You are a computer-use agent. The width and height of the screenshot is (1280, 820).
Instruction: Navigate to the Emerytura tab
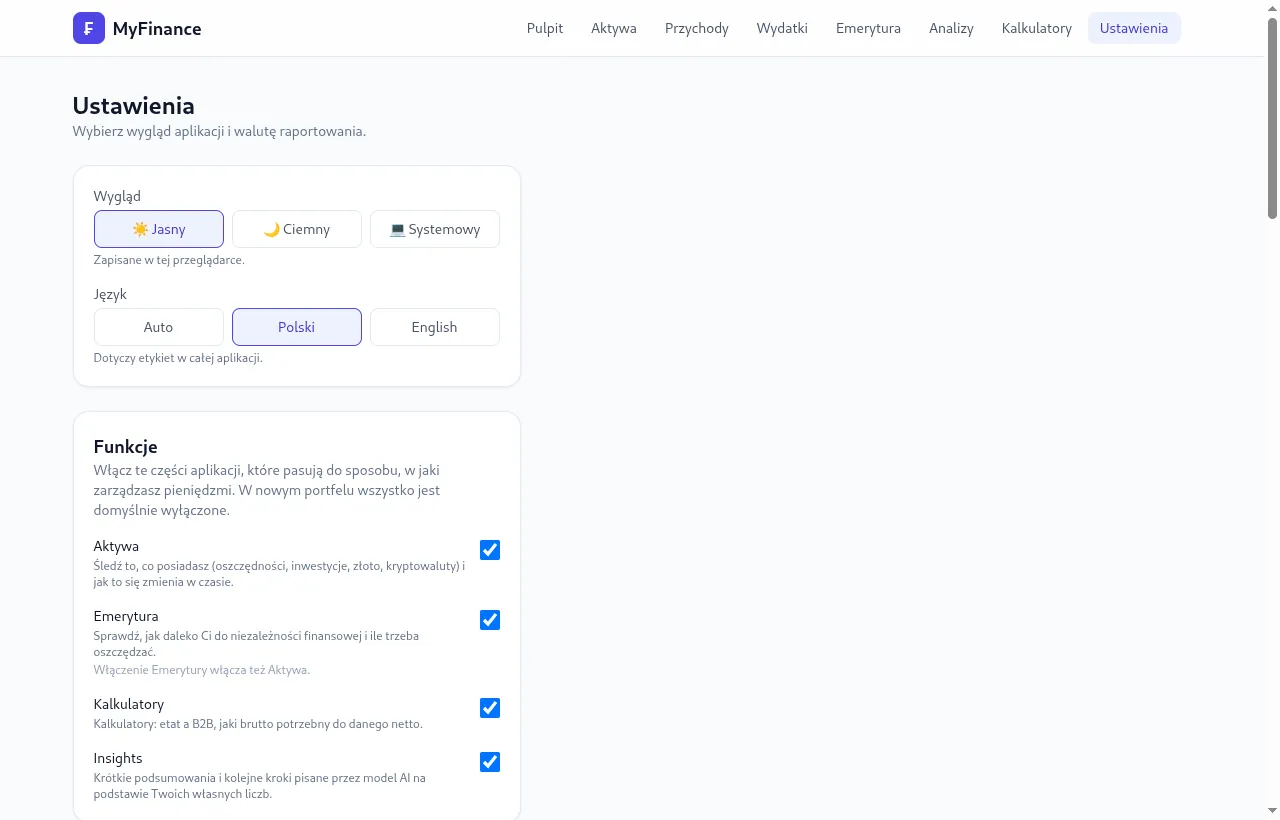(x=868, y=28)
